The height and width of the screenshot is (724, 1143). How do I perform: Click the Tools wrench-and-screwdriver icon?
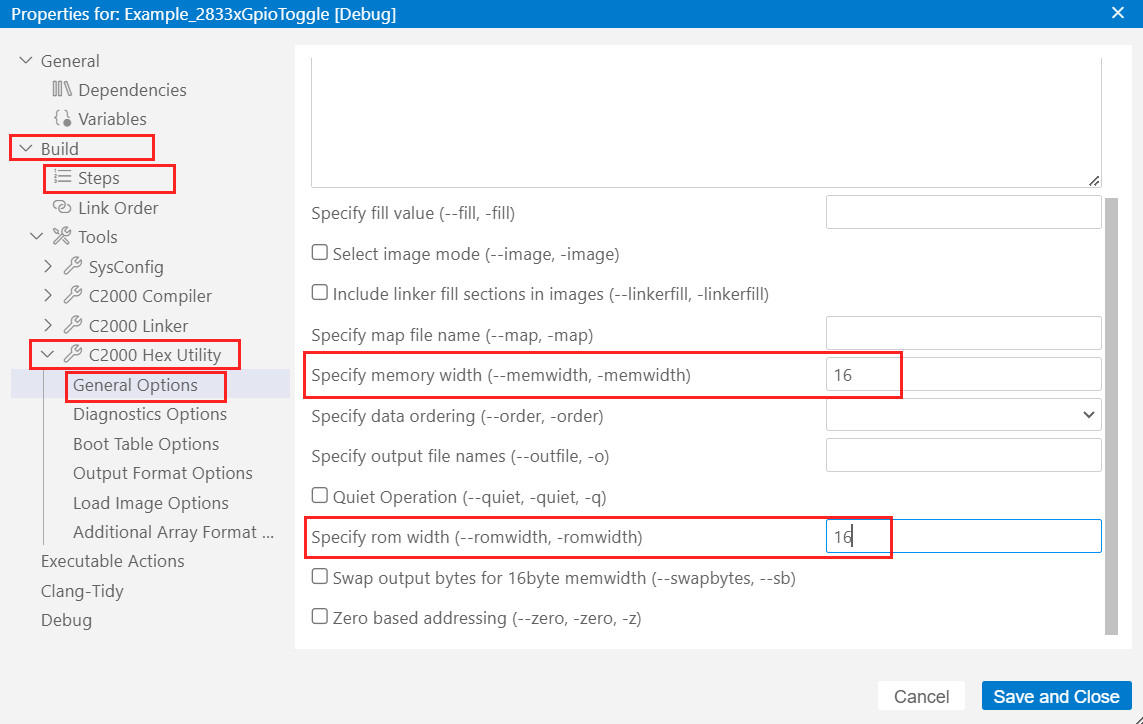click(x=62, y=236)
